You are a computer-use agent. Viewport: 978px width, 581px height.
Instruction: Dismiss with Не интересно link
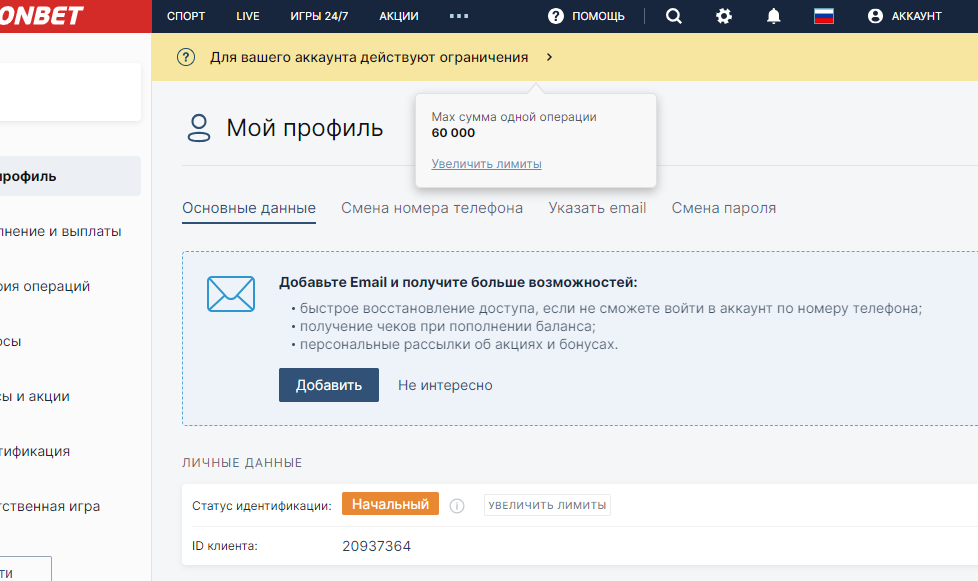[445, 385]
